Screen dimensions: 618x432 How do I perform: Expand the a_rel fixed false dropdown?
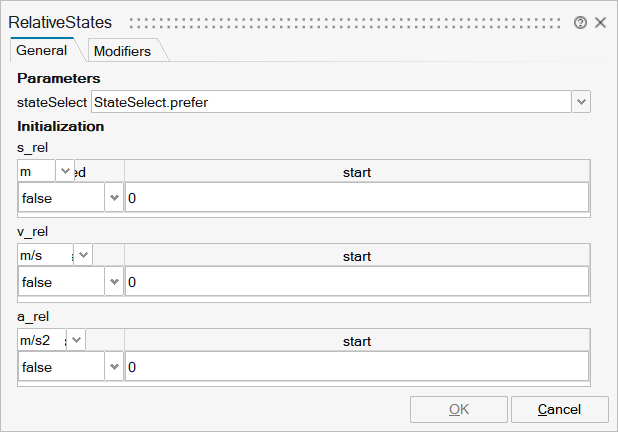click(113, 367)
